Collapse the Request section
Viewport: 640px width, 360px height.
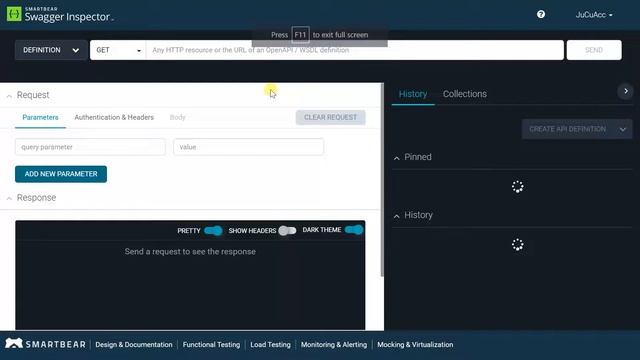pyautogui.click(x=9, y=96)
